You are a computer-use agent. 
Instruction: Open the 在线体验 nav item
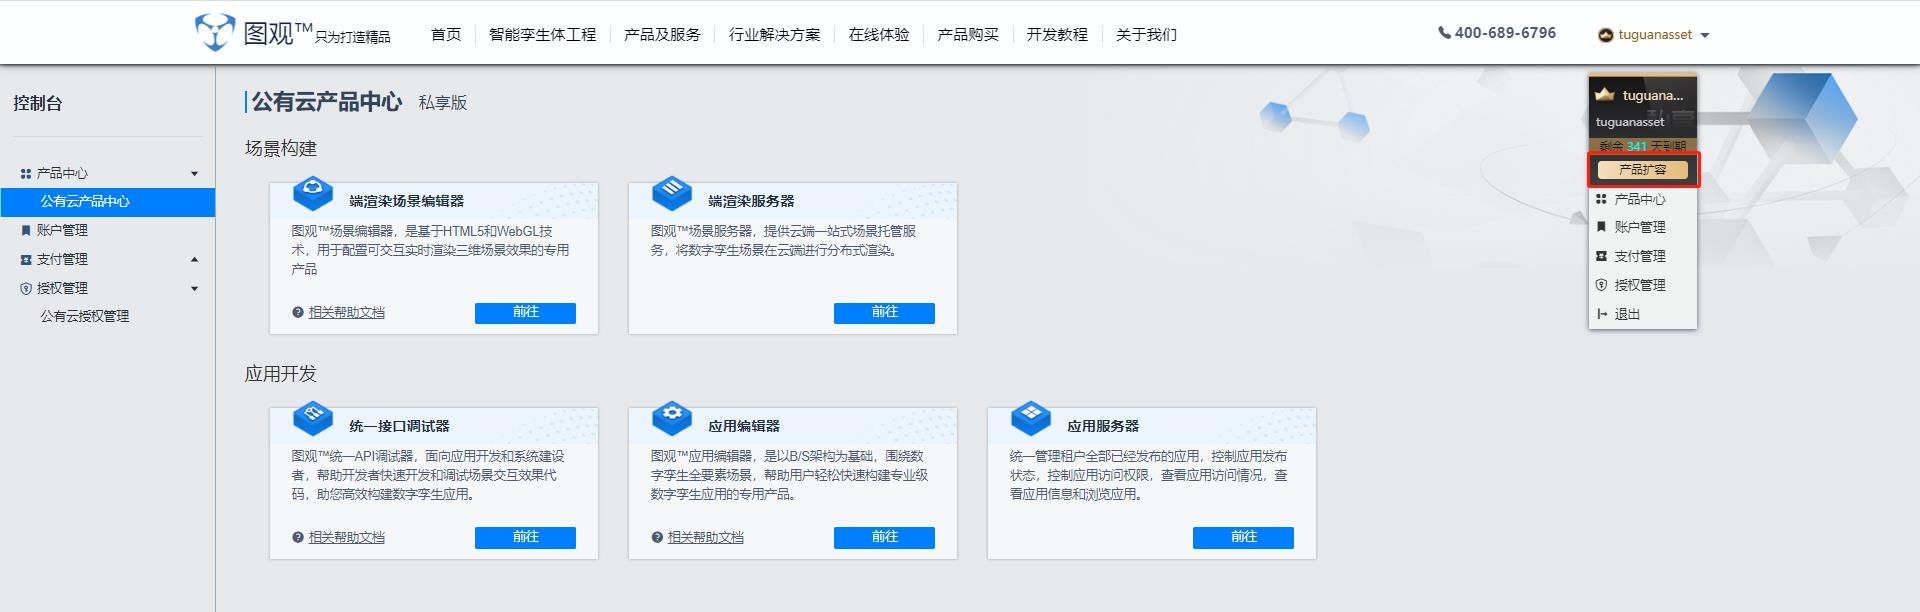[879, 35]
